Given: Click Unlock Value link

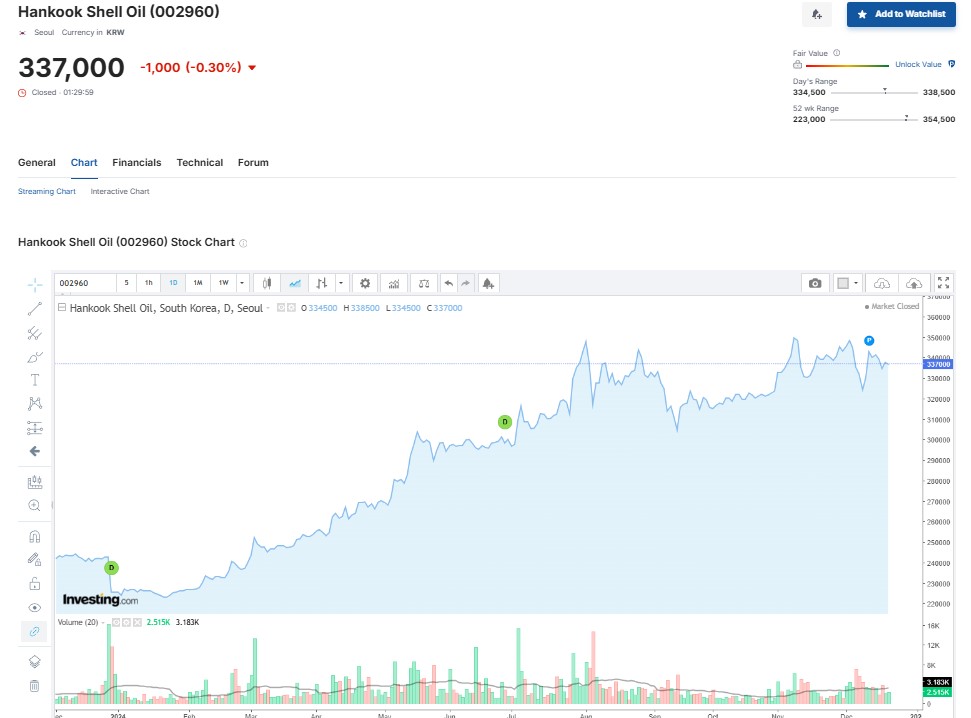Looking at the screenshot, I should pyautogui.click(x=918, y=64).
